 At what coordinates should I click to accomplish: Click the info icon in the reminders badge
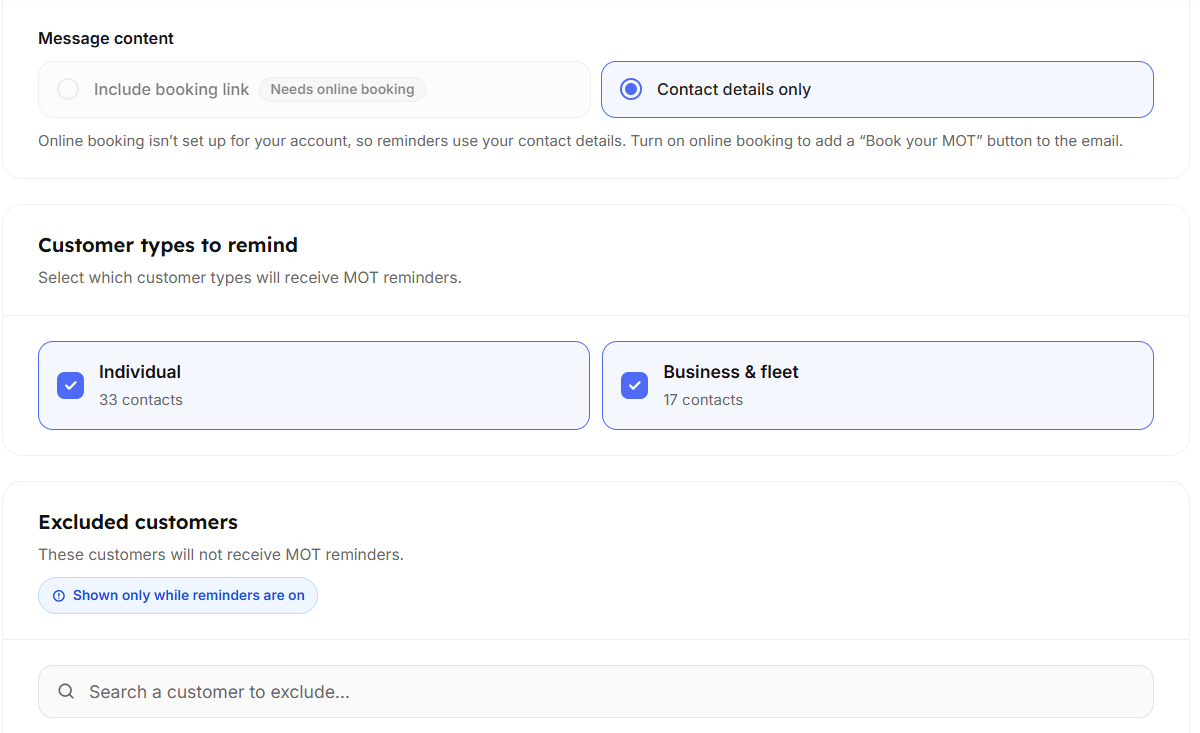59,595
